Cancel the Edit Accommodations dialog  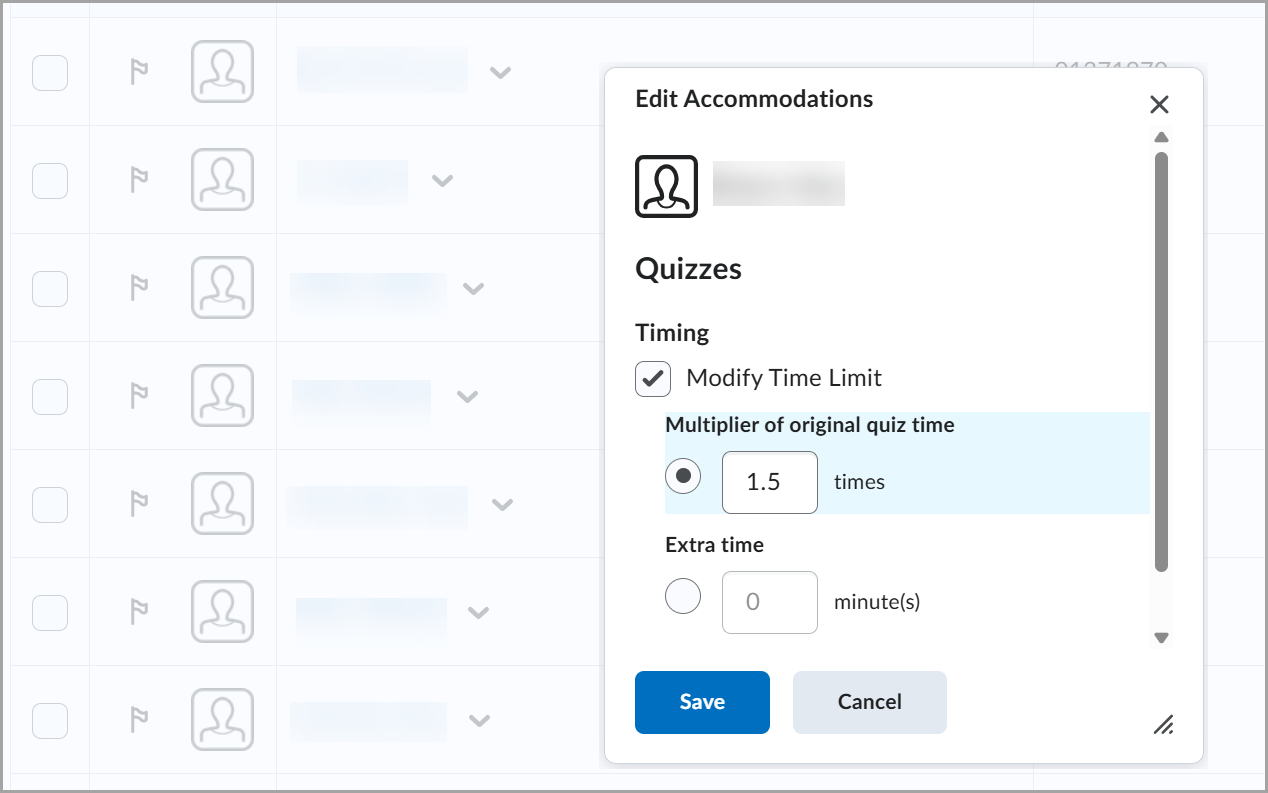(x=869, y=702)
